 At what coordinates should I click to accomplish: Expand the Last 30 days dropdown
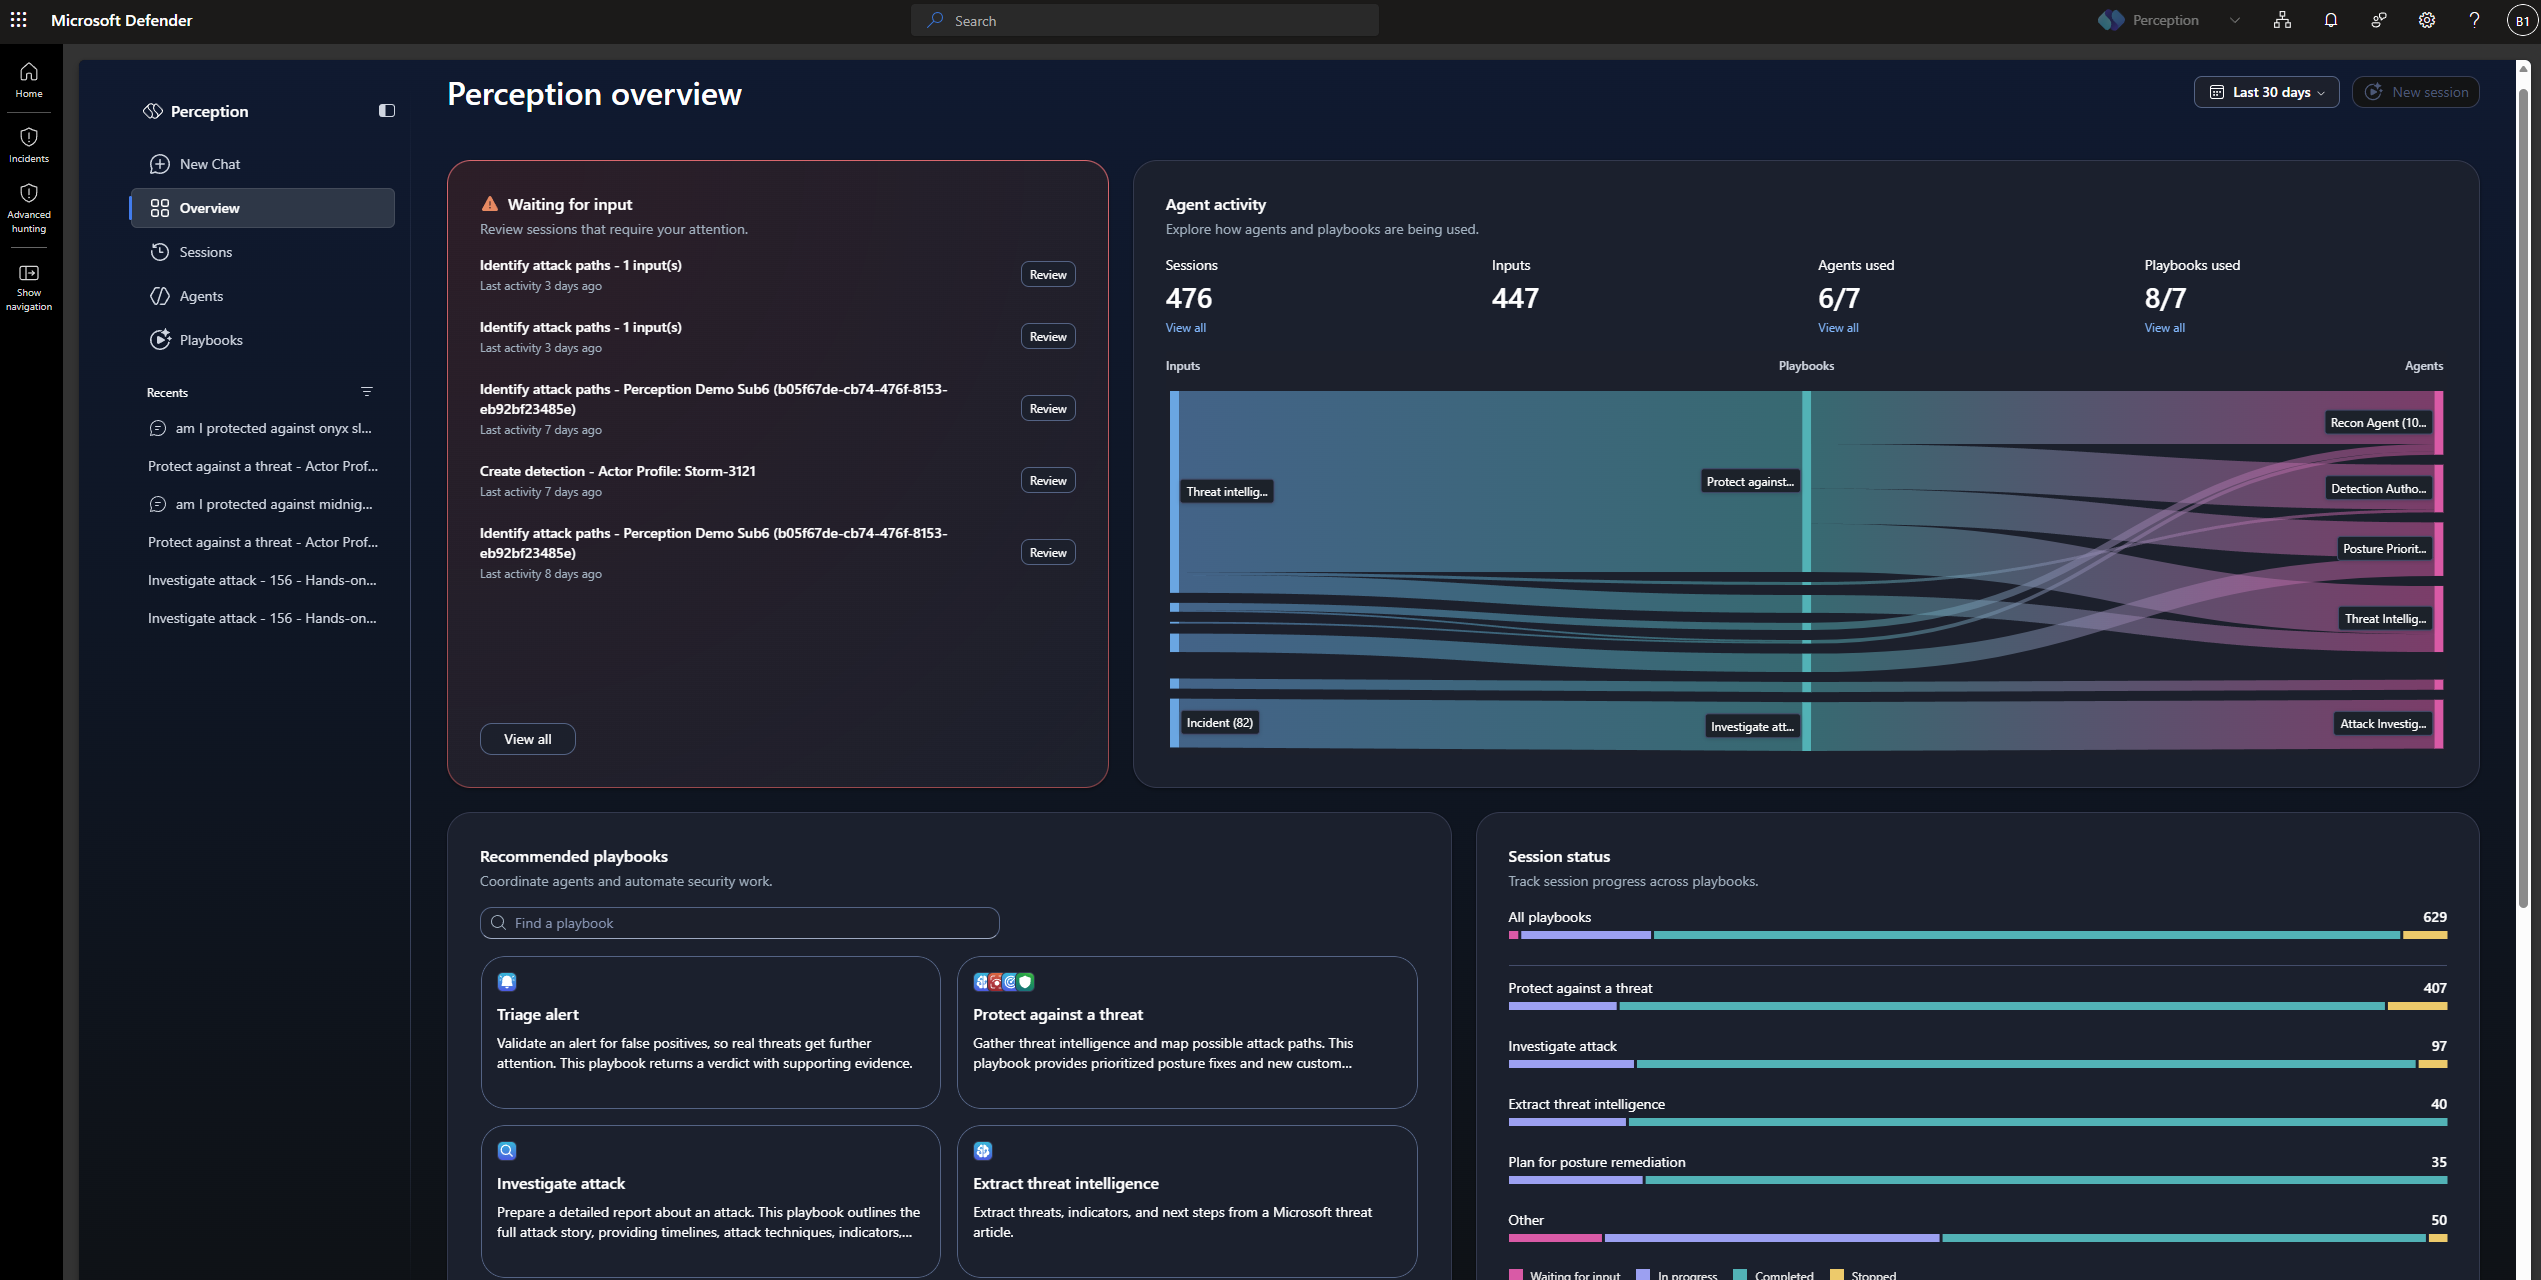pyautogui.click(x=2266, y=92)
